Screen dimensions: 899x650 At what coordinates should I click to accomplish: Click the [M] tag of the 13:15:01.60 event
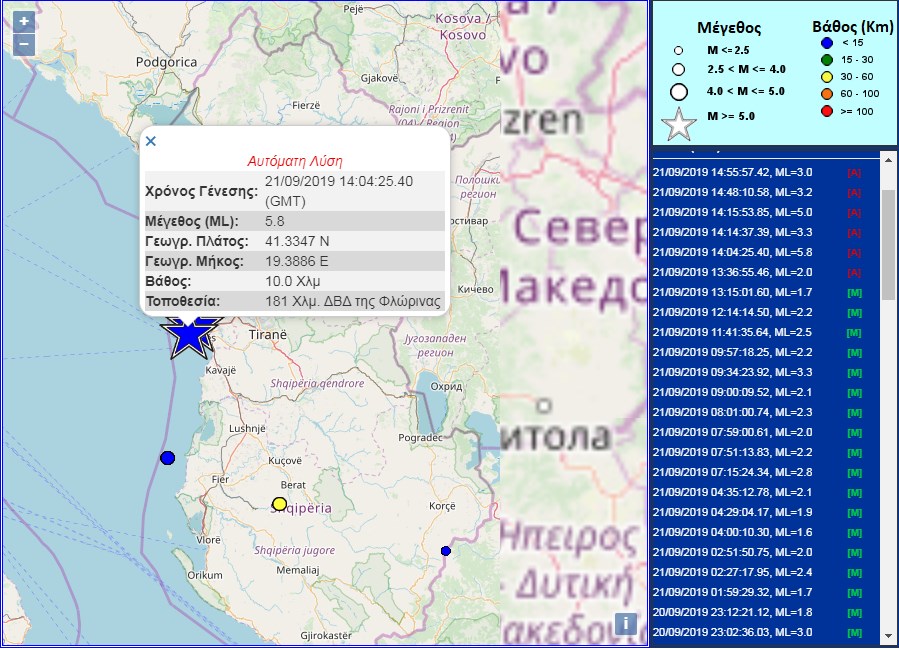tap(854, 293)
